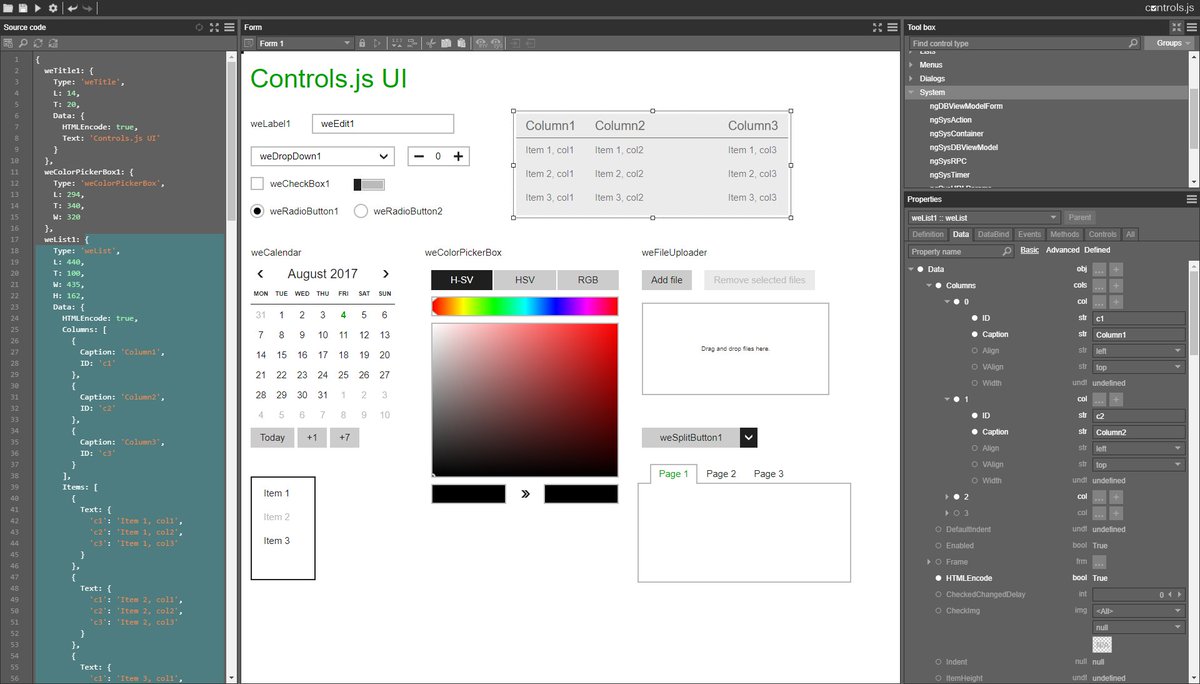The width and height of the screenshot is (1200, 684).
Task: Switch to the Methods properties tab
Action: click(1064, 234)
